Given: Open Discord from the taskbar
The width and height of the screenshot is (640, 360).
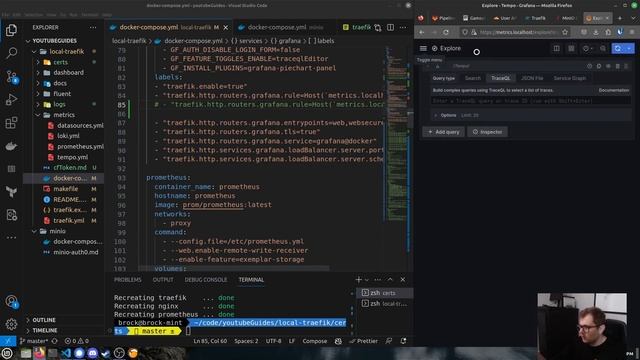Looking at the screenshot, I should tap(92, 353).
